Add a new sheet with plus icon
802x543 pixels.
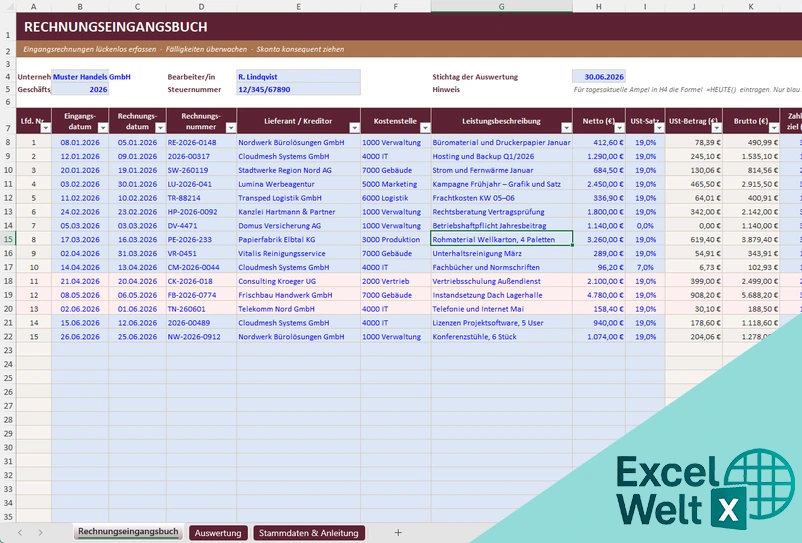coord(398,533)
